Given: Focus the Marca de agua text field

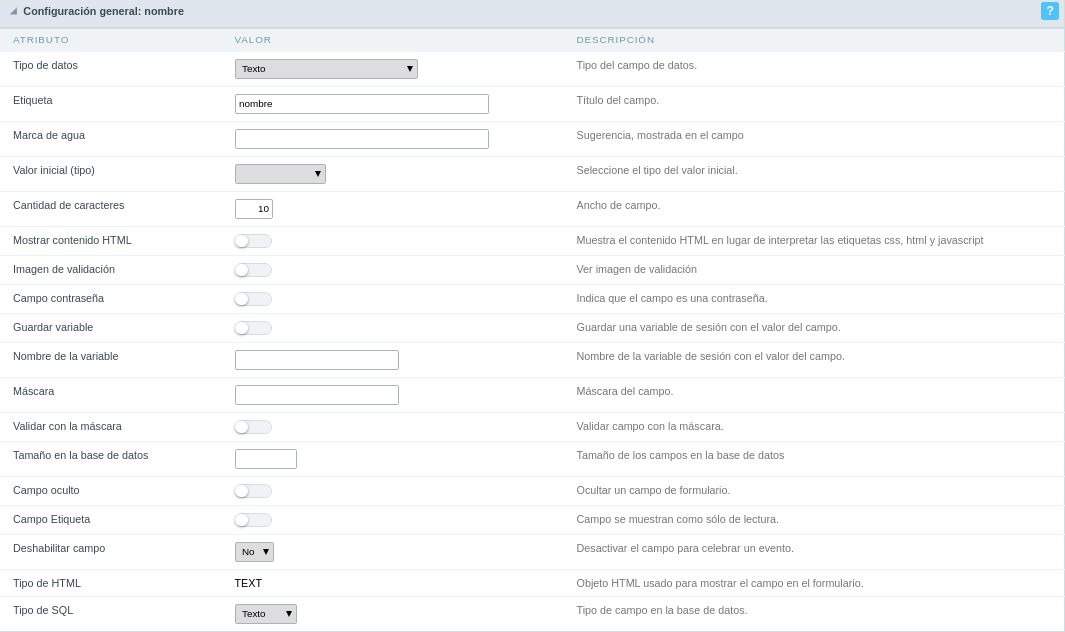Looking at the screenshot, I should pyautogui.click(x=361, y=139).
